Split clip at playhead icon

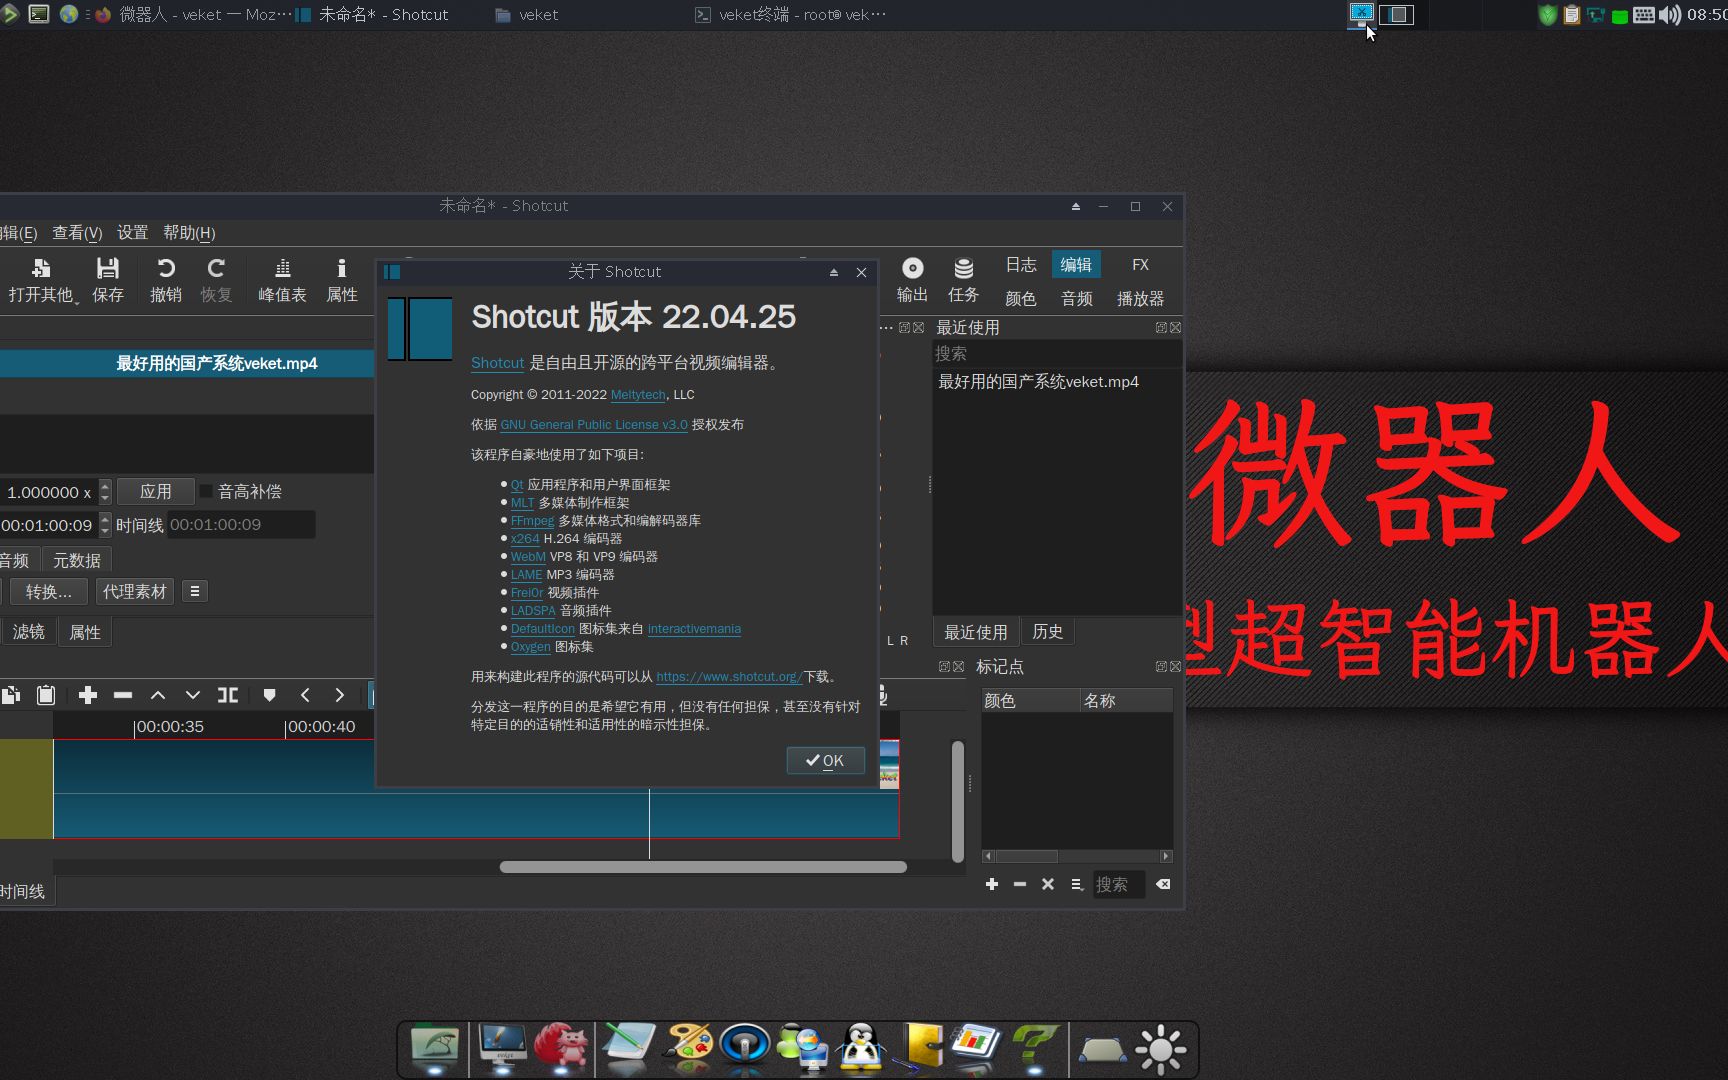pyautogui.click(x=228, y=695)
